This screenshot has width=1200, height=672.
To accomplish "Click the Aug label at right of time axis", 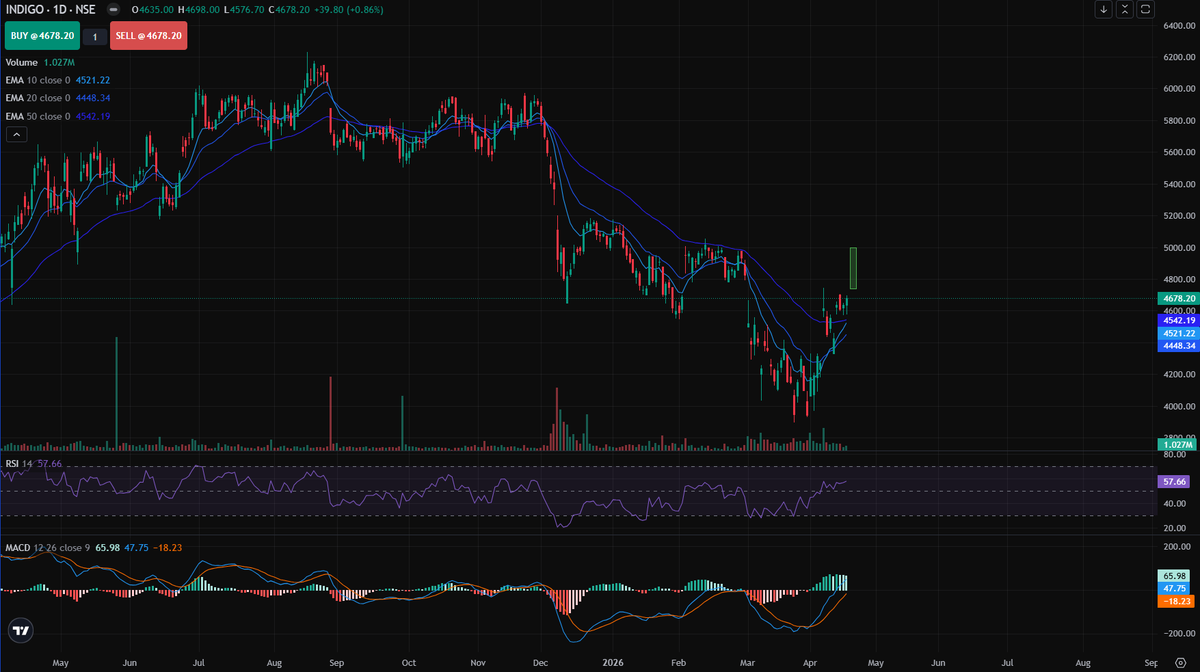I will [1083, 662].
